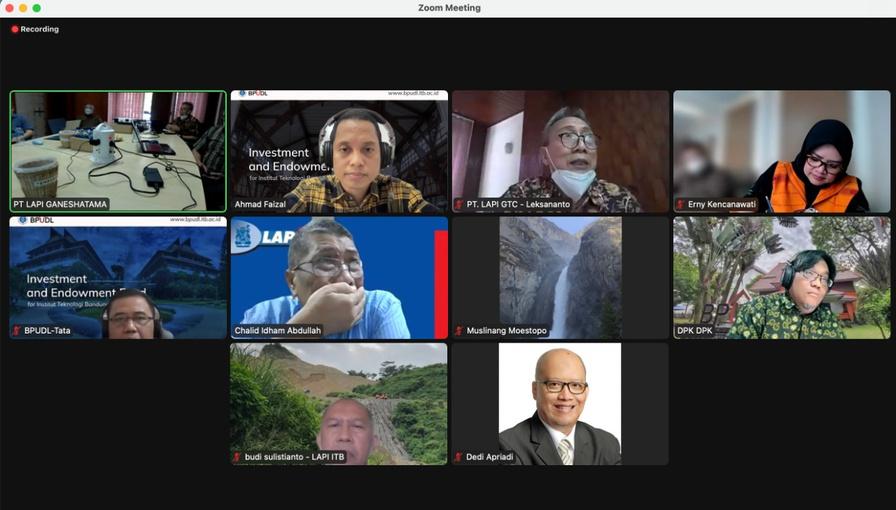The image size is (896, 510).
Task: Select the PT LAPI GANESHATAMA video tile
Action: point(118,152)
